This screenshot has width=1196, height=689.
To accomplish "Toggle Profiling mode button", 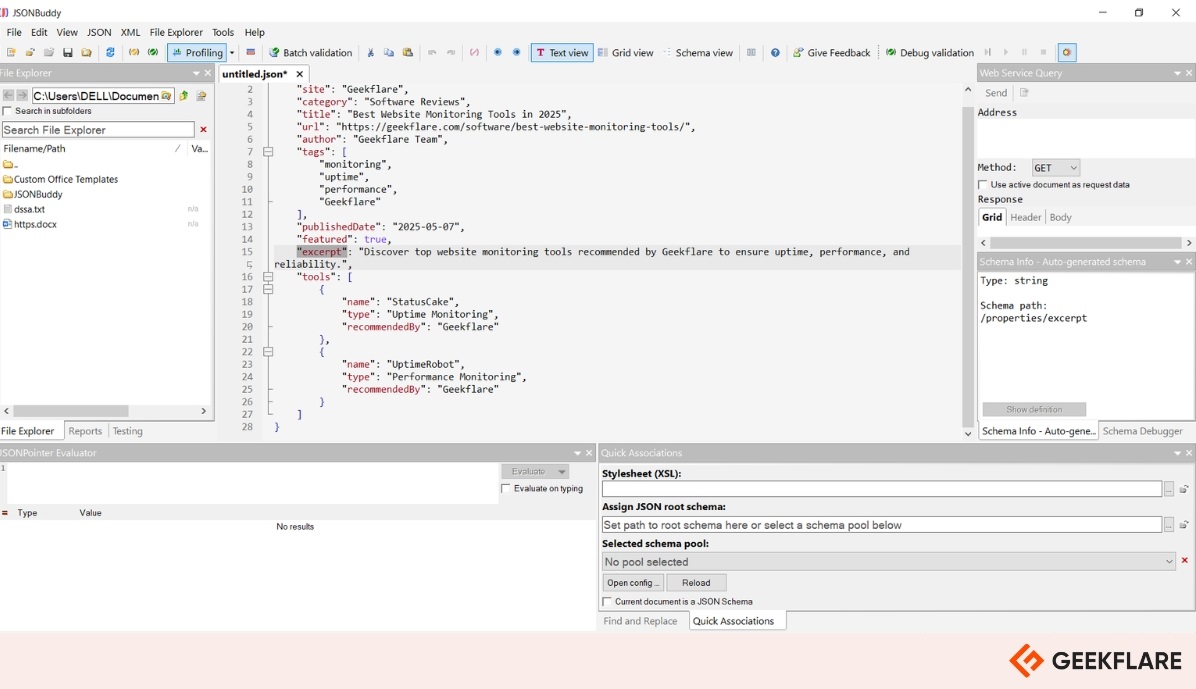I will coord(198,53).
